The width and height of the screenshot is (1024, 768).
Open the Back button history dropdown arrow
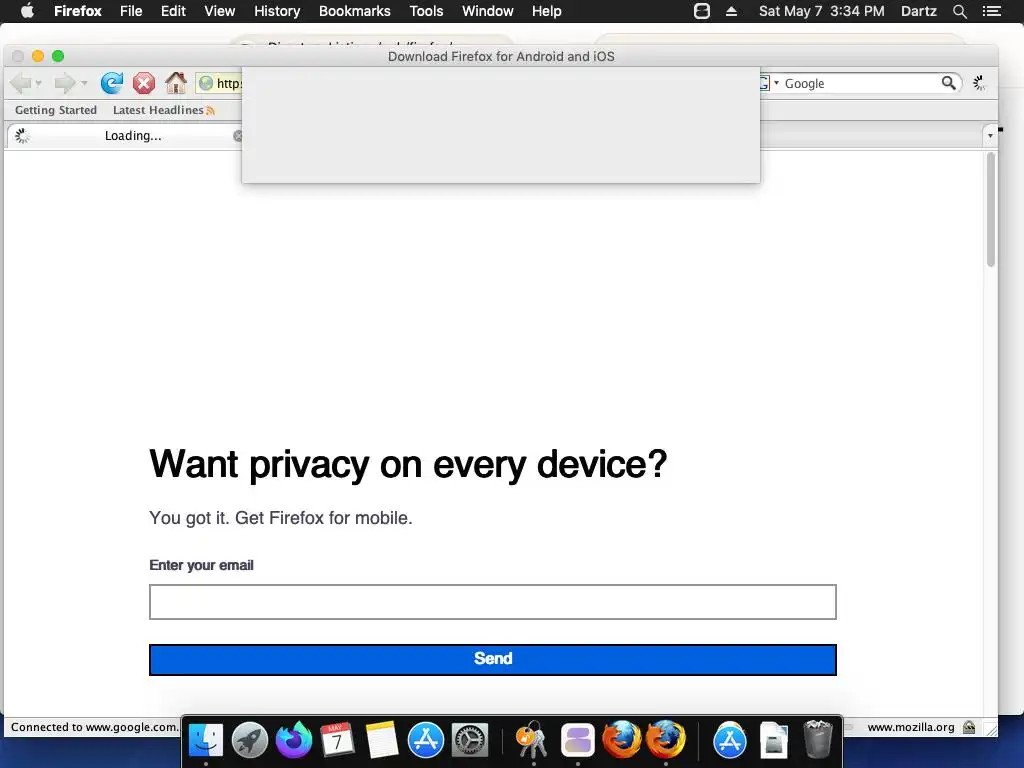[x=39, y=84]
